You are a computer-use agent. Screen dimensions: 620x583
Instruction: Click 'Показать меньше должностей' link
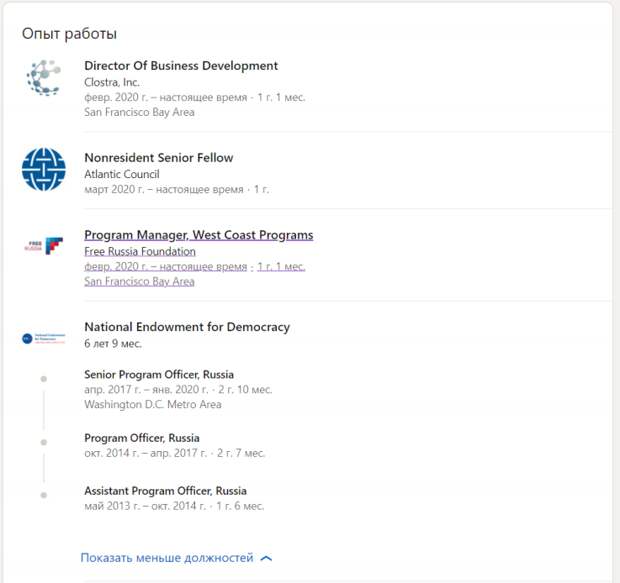[167, 558]
